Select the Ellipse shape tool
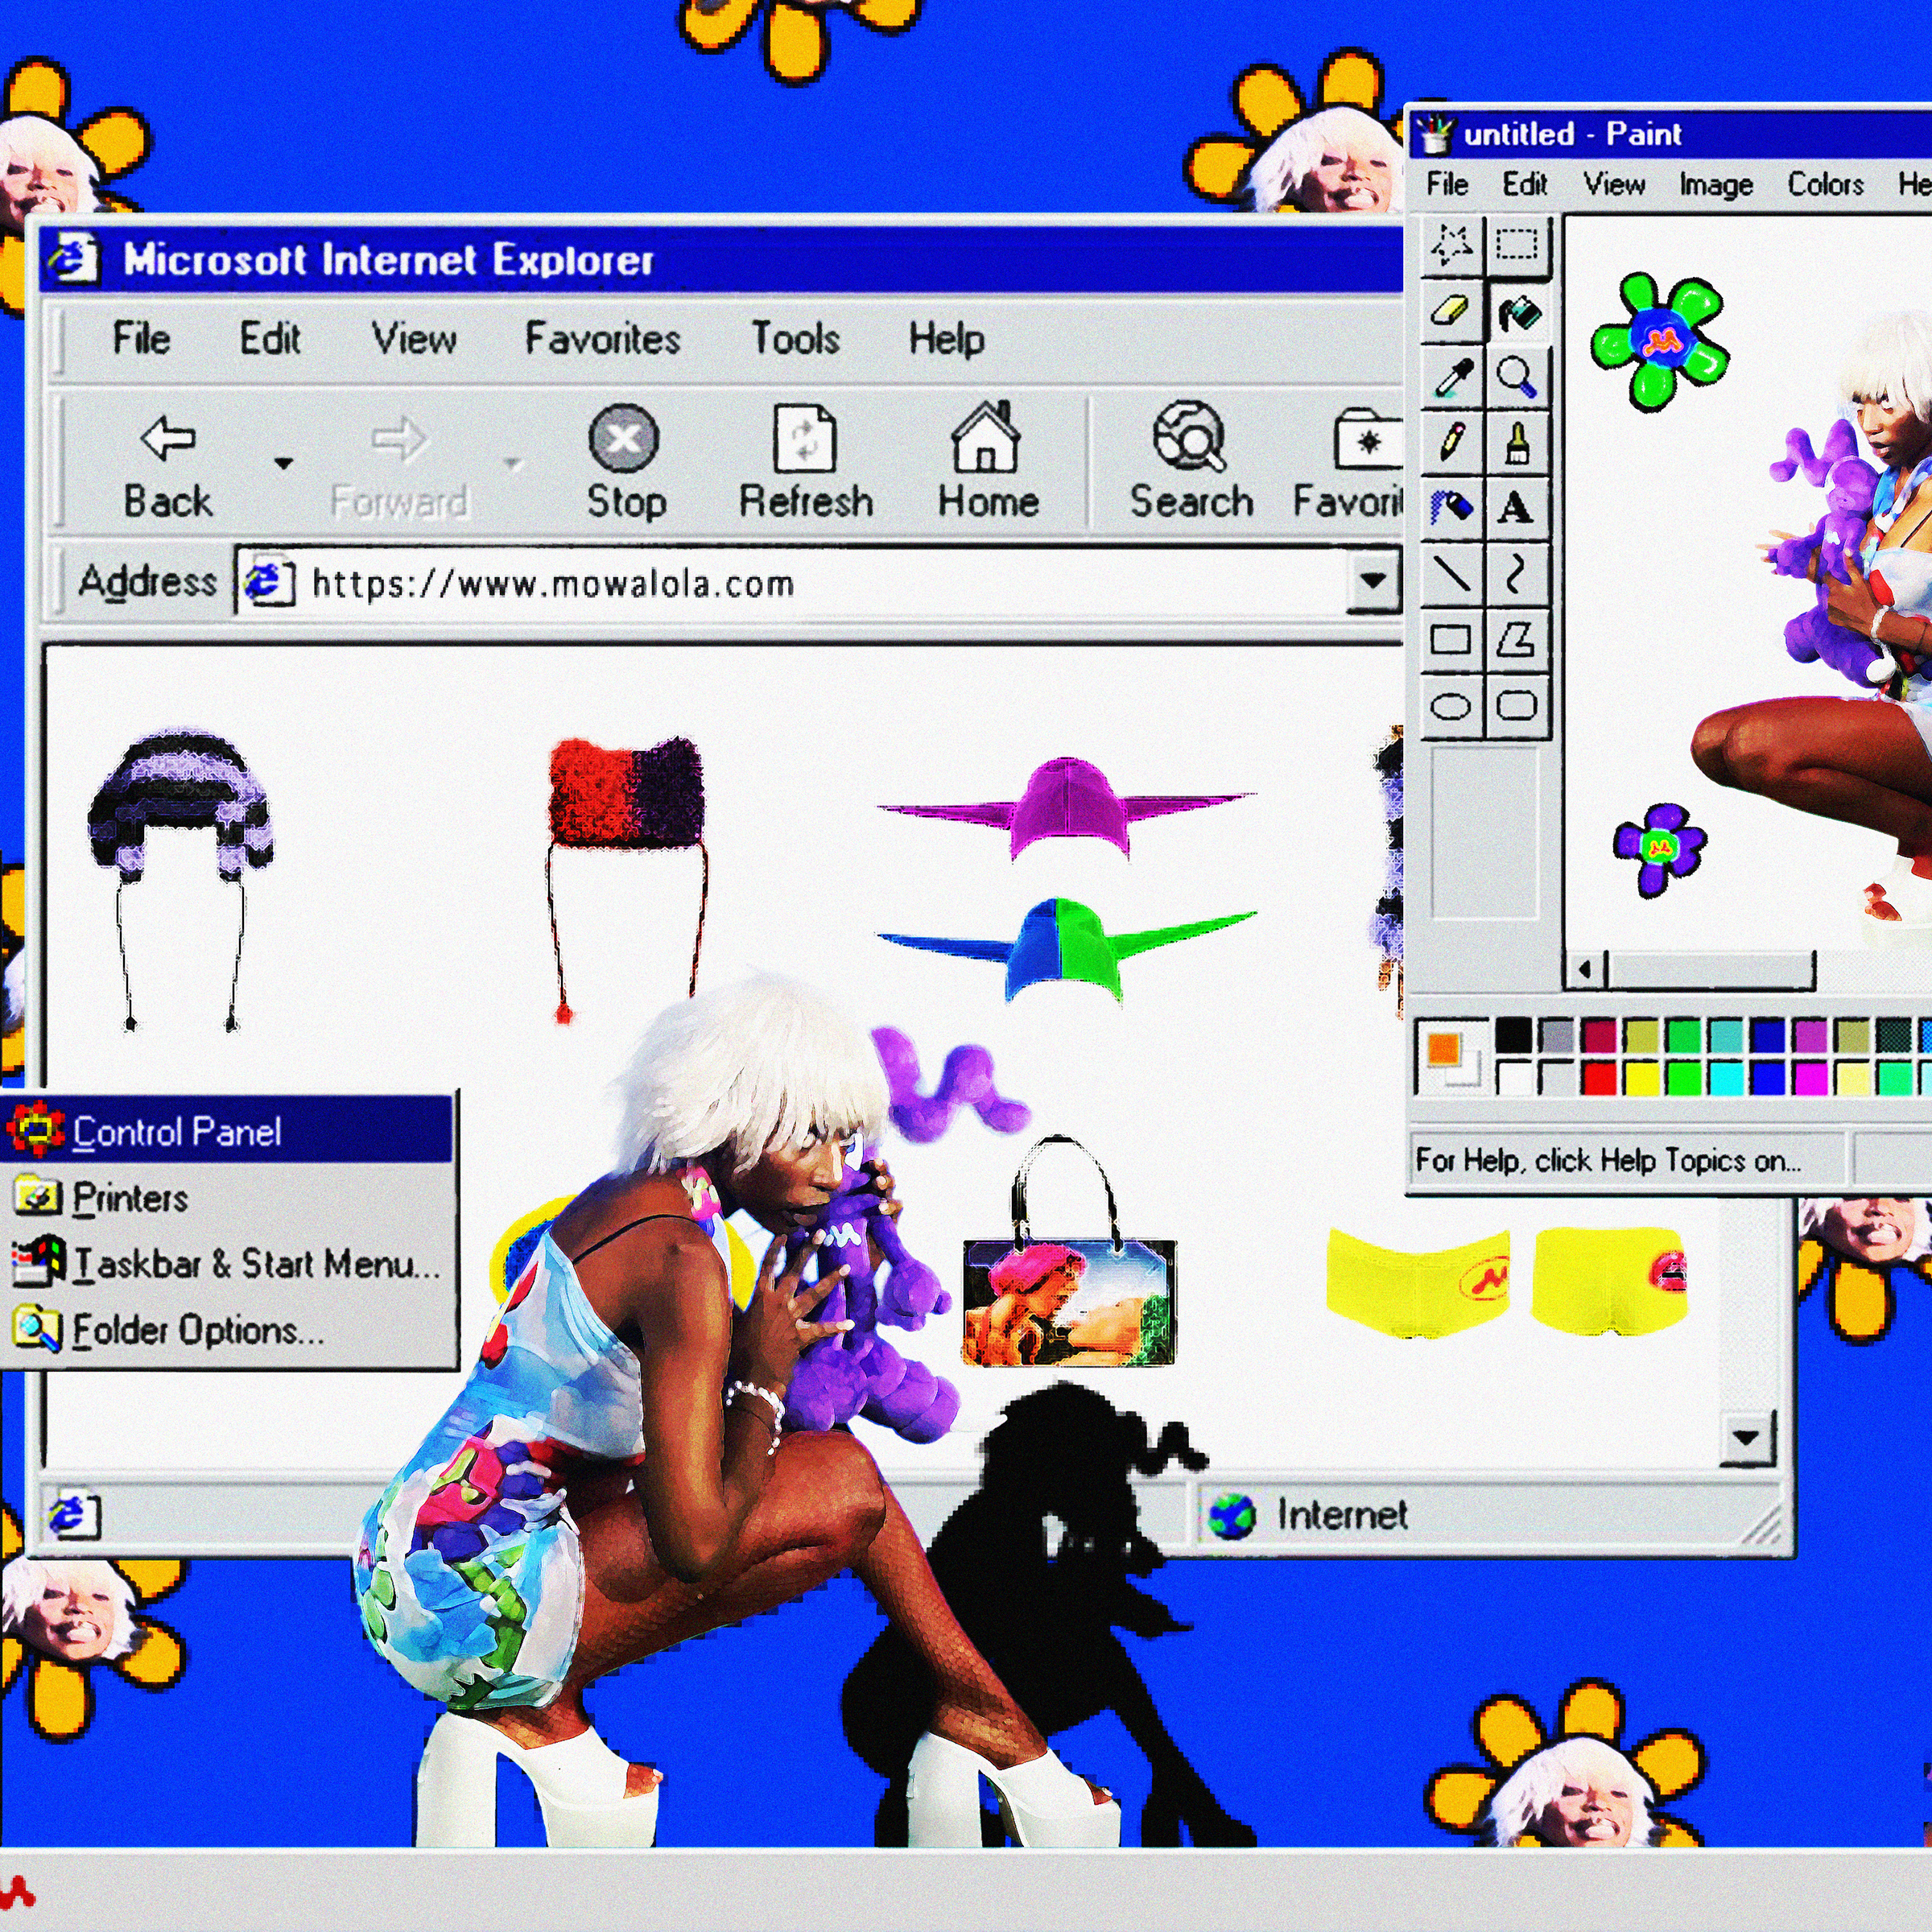Viewport: 1932px width, 1932px height. tap(1452, 706)
